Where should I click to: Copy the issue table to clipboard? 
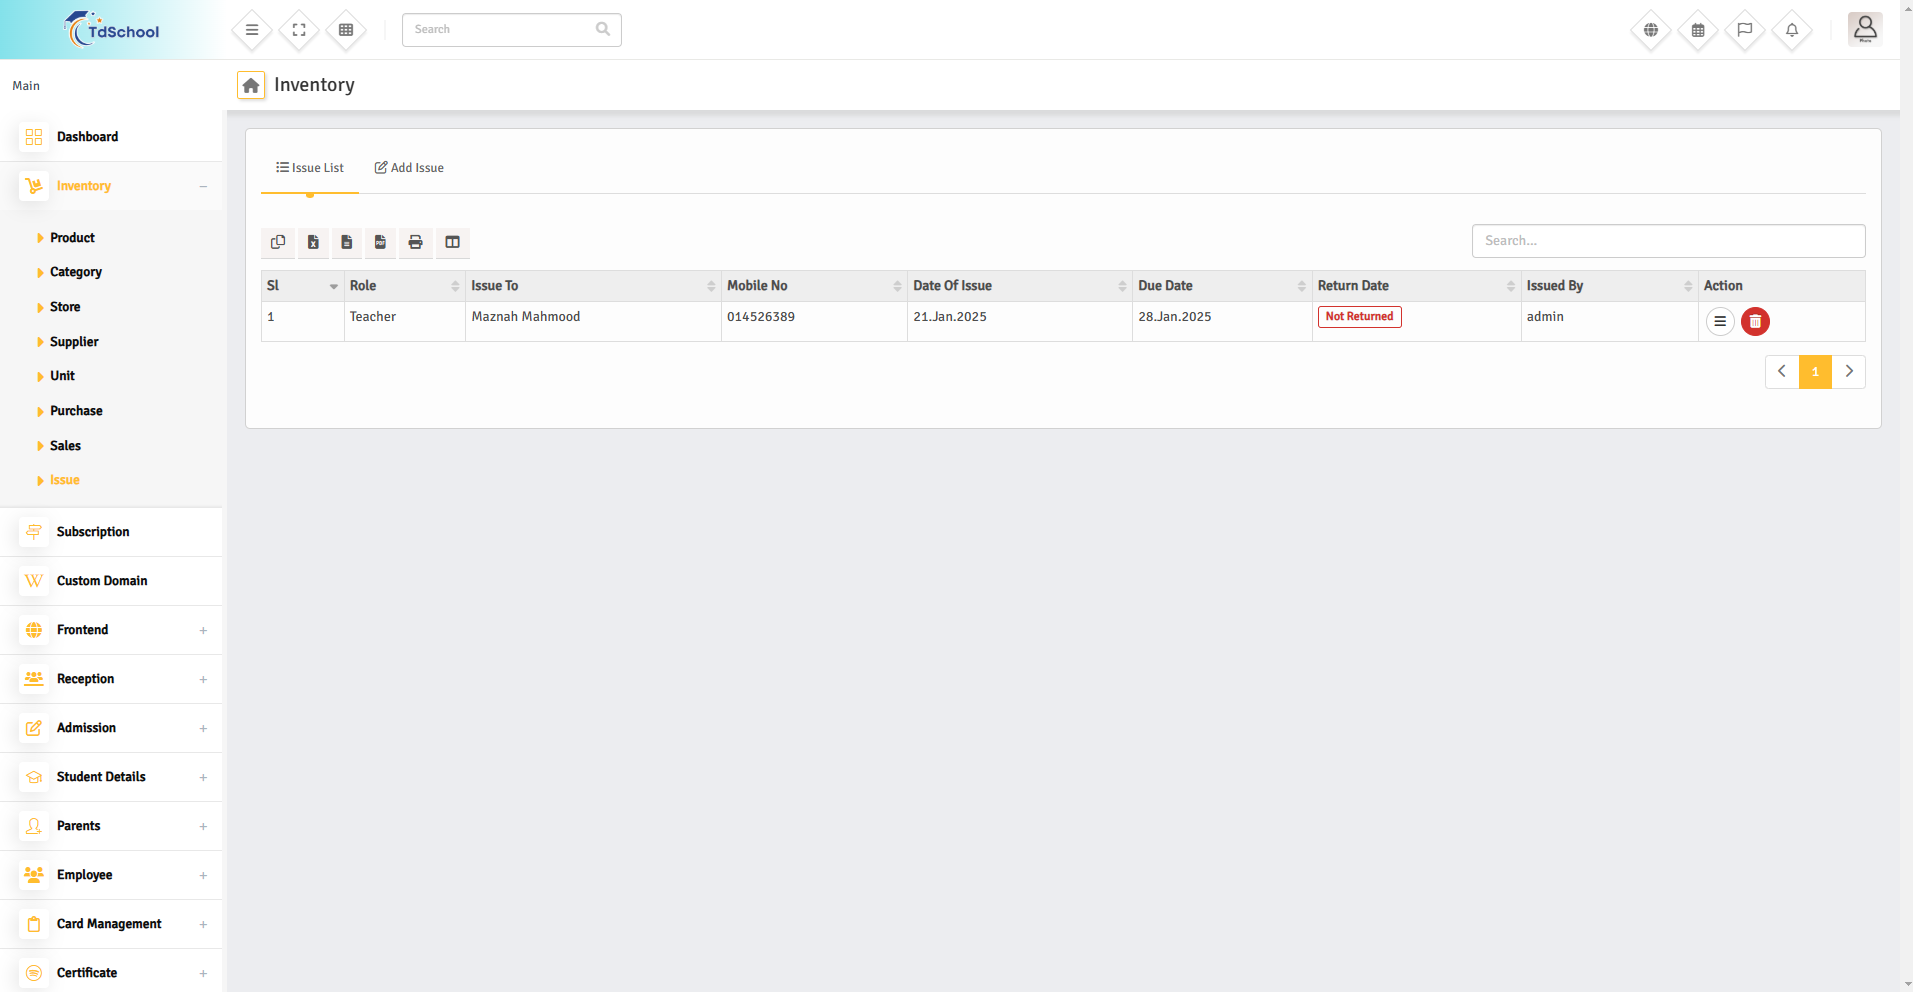point(278,242)
